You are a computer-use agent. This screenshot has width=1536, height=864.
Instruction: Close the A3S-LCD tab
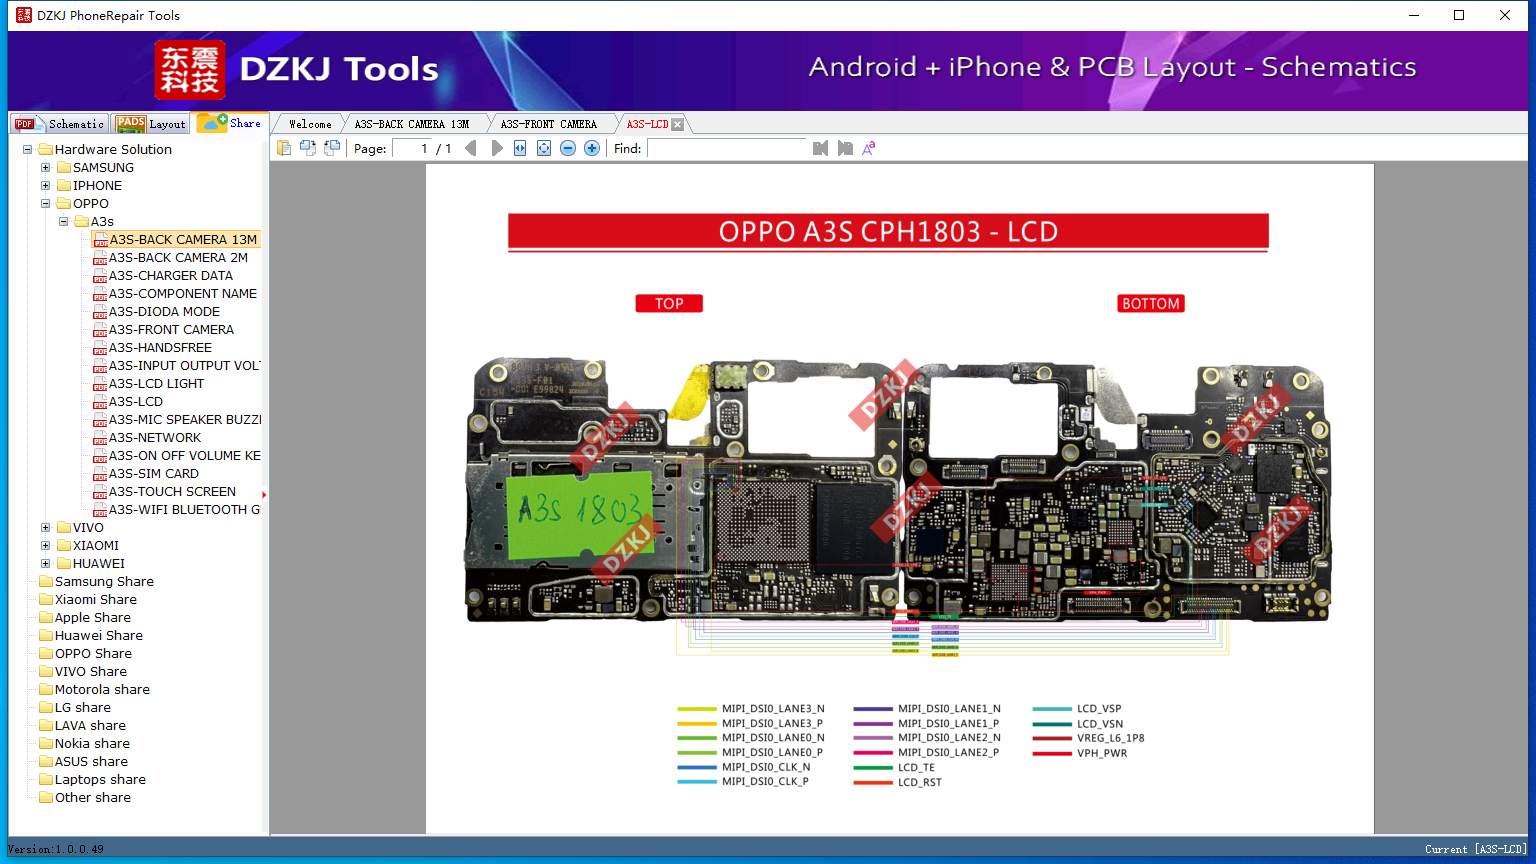pos(678,124)
